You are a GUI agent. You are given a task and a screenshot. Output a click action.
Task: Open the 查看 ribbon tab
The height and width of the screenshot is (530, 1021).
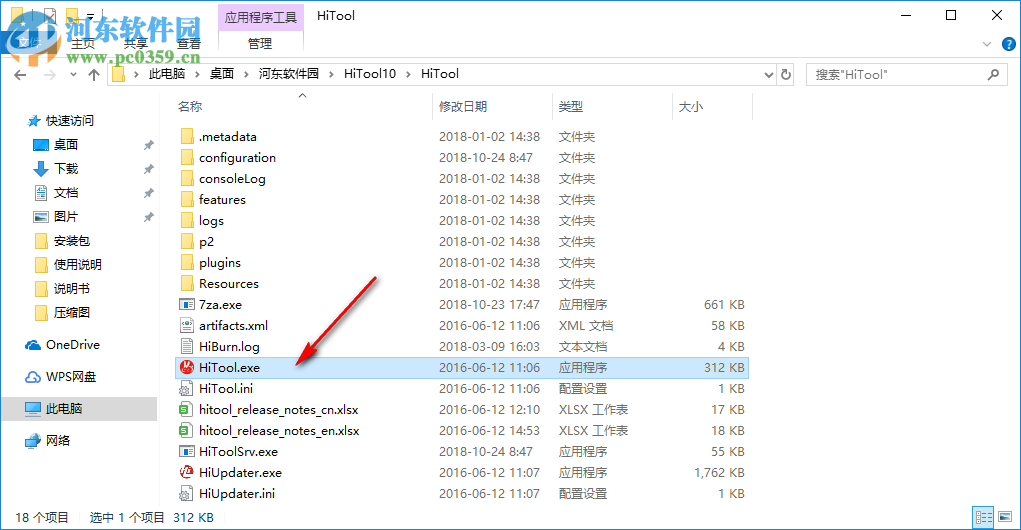pos(189,44)
